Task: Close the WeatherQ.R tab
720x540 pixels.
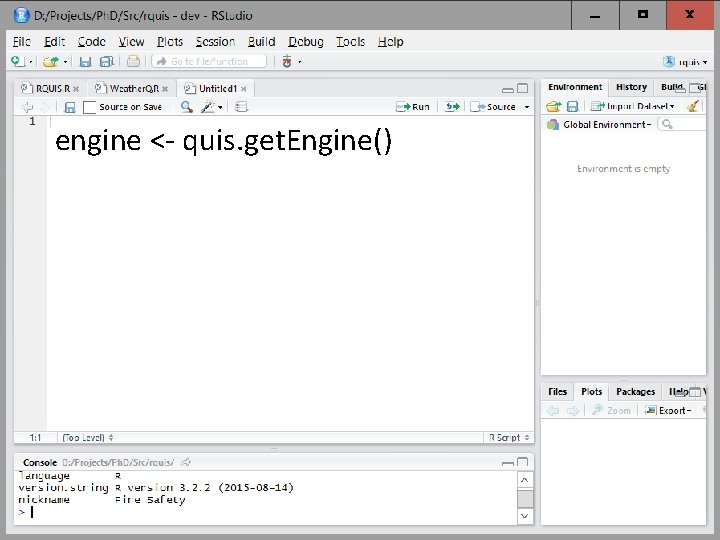Action: click(x=165, y=89)
